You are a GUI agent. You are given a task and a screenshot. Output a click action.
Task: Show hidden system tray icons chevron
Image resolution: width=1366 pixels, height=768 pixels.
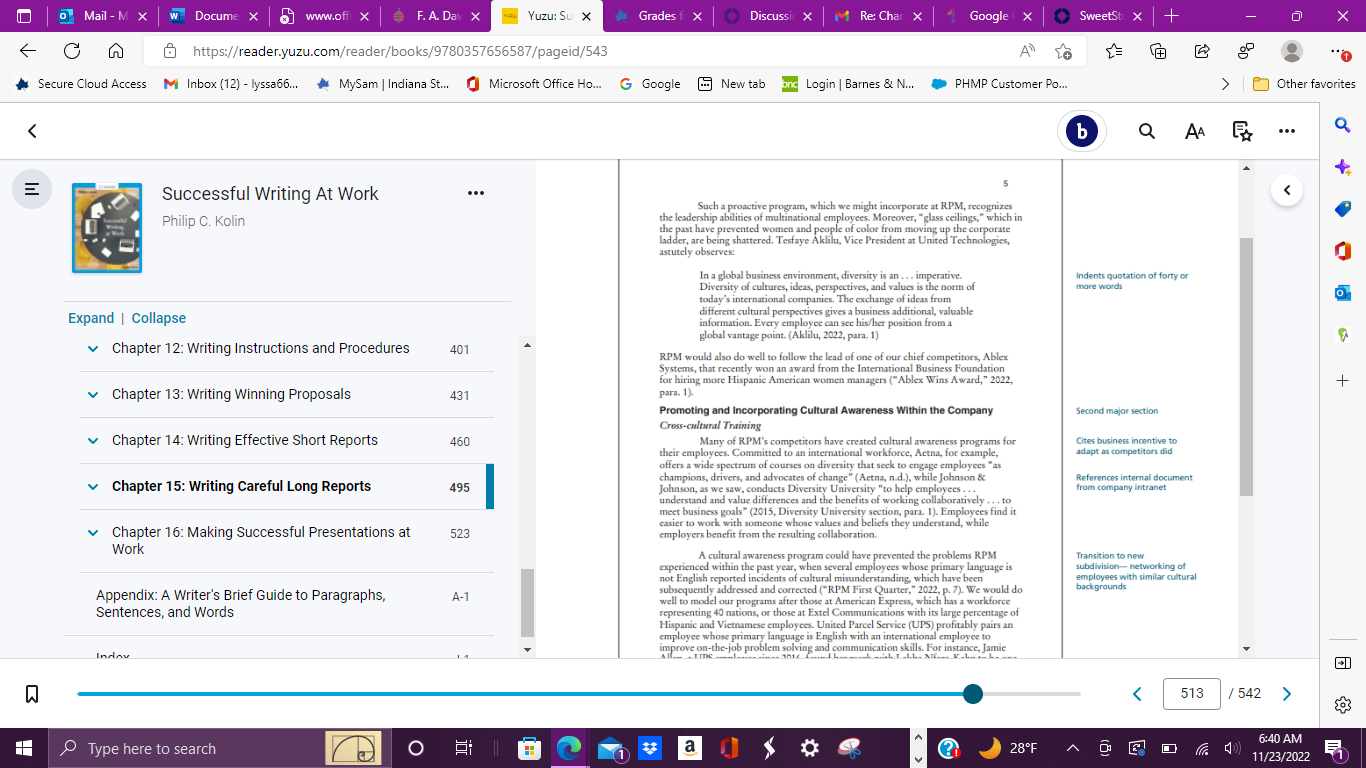1073,748
